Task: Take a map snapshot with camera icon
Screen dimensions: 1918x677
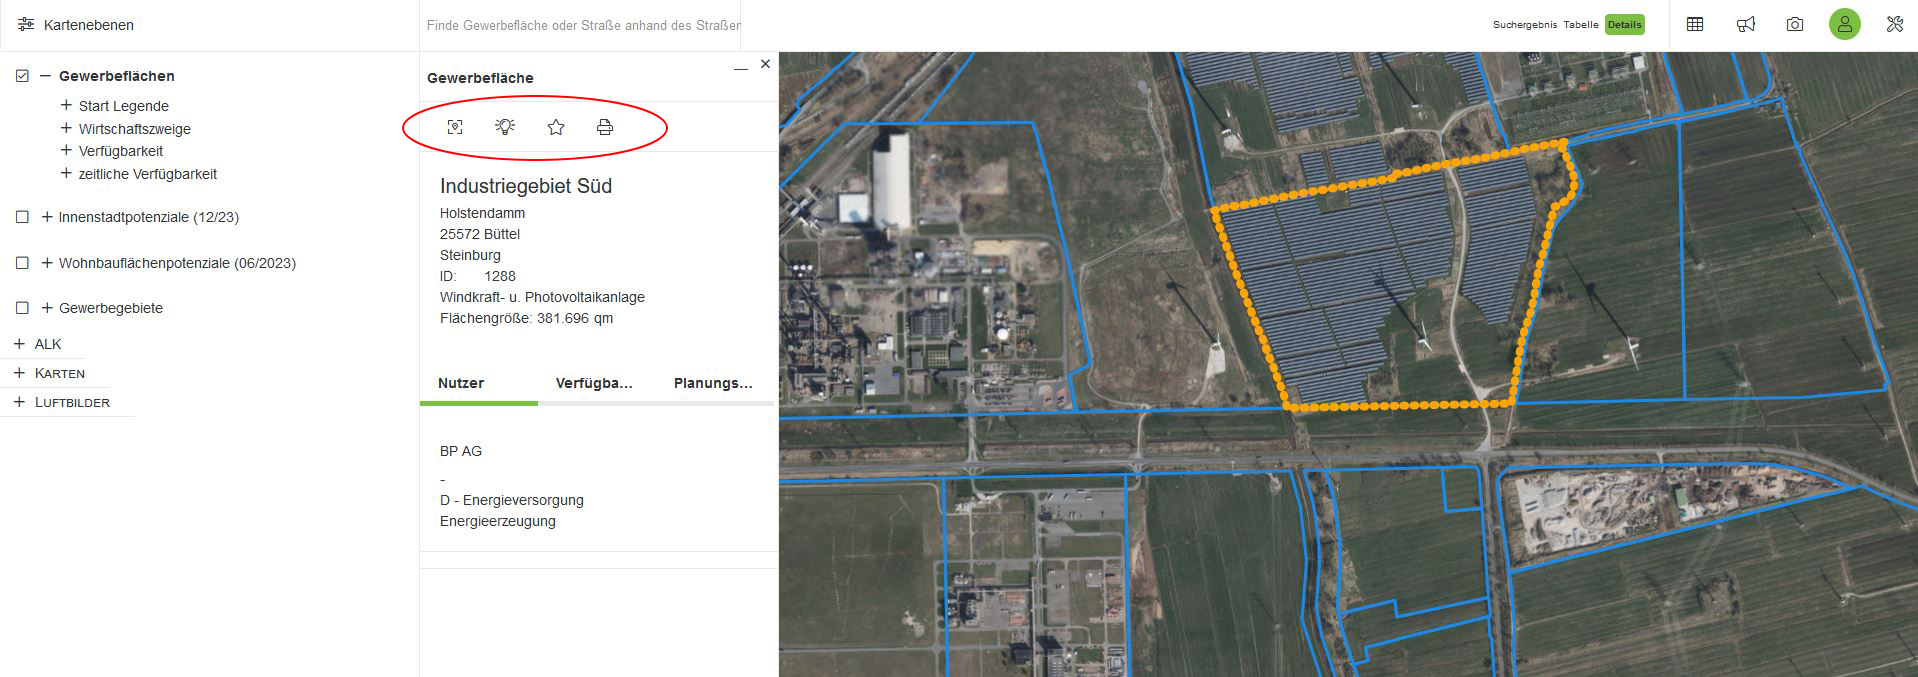Action: (x=1795, y=24)
